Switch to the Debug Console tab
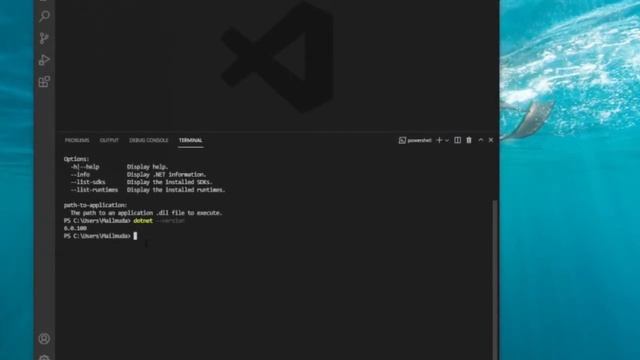The height and width of the screenshot is (360, 640). point(149,140)
